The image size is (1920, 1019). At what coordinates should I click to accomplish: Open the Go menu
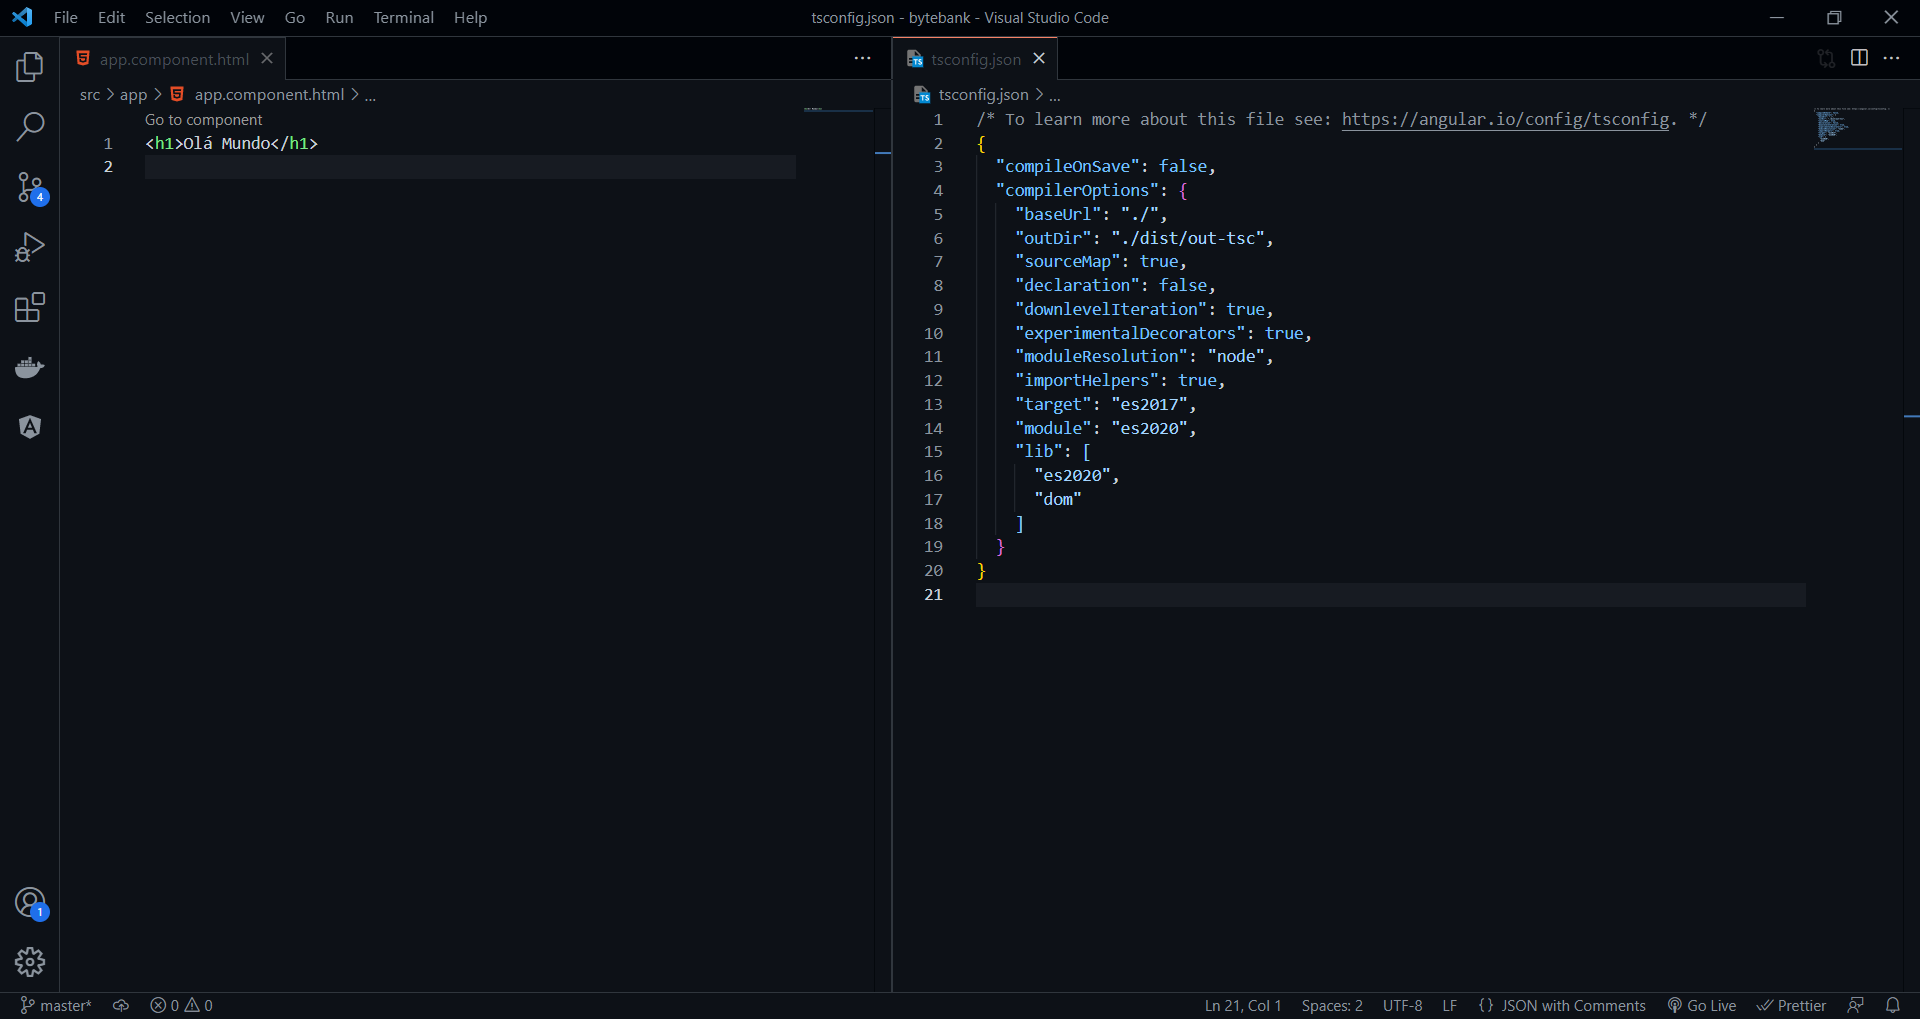[295, 18]
